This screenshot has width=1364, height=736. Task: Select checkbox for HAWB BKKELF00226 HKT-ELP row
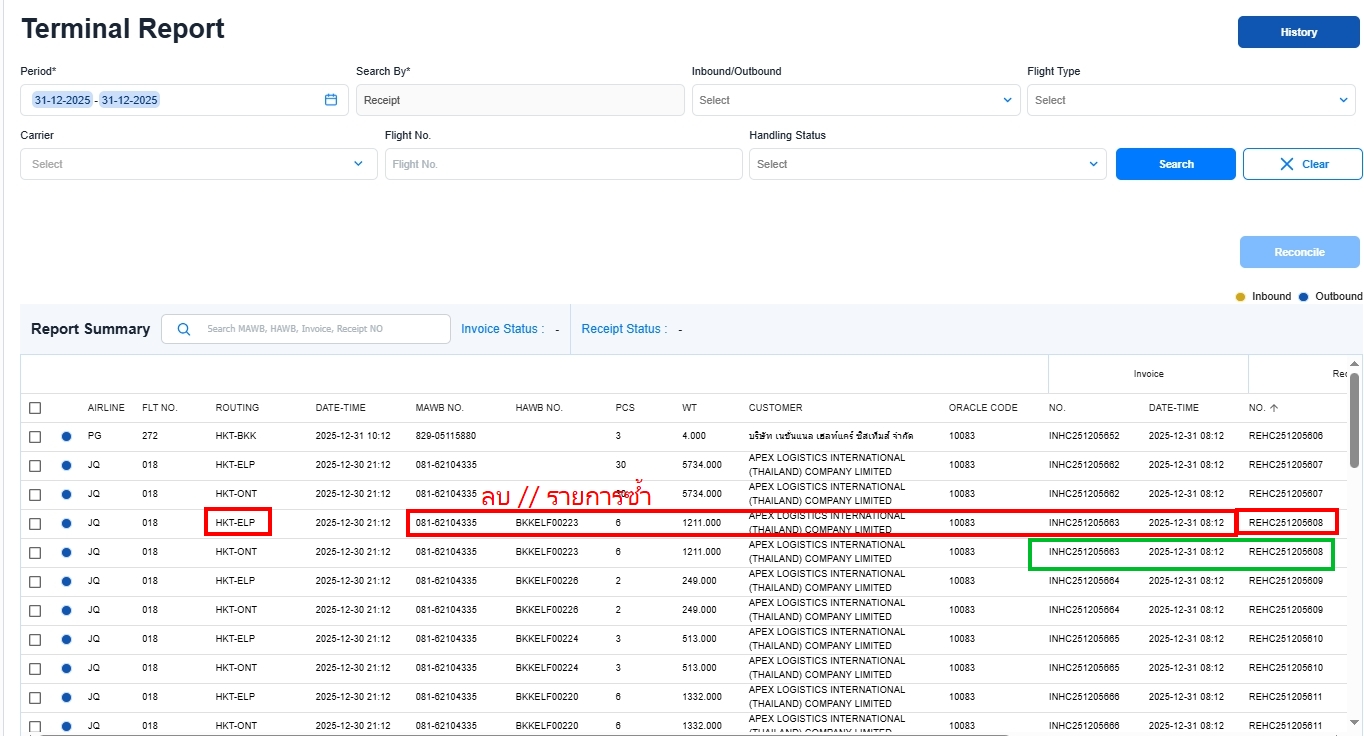(x=35, y=581)
